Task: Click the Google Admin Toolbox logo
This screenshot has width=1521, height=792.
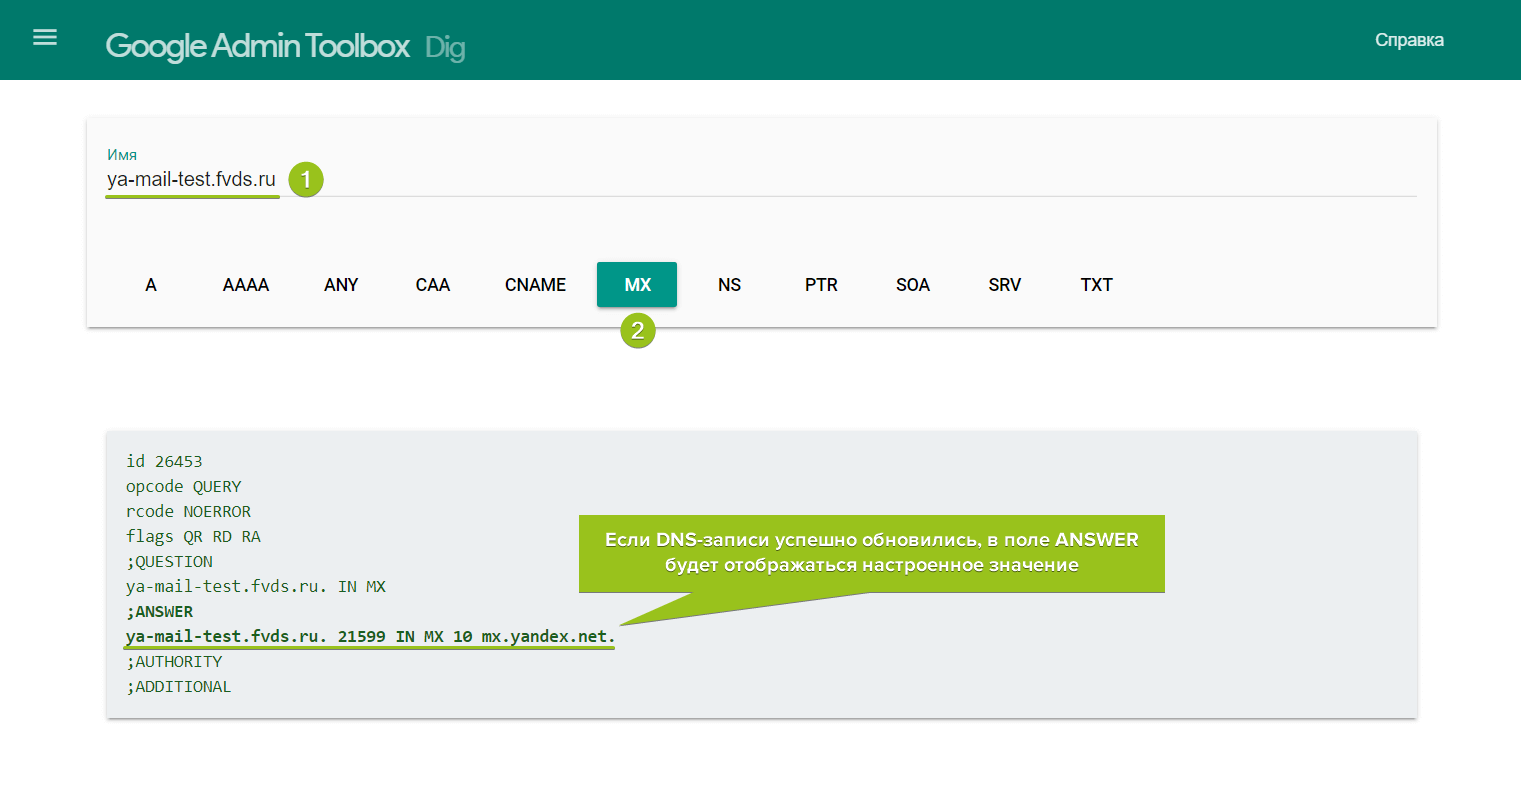Action: click(x=258, y=46)
